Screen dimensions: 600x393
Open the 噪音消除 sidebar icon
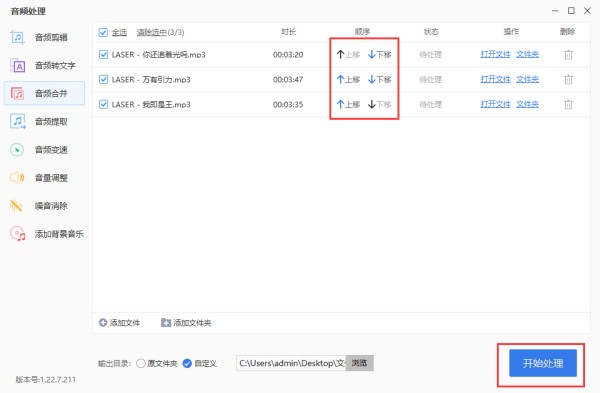click(16, 206)
